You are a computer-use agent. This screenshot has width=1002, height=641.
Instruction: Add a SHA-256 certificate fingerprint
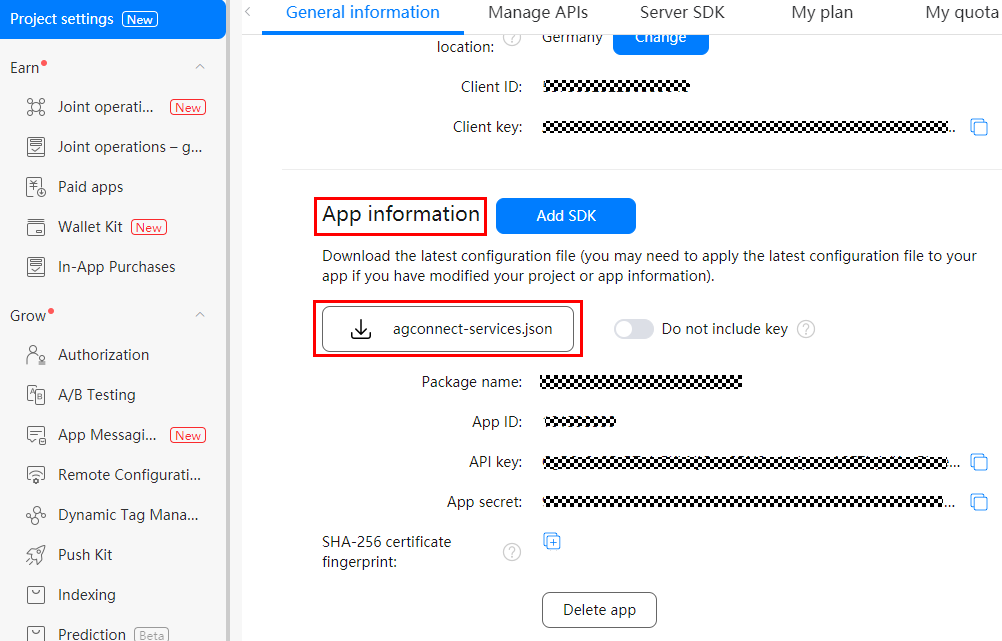coord(552,541)
